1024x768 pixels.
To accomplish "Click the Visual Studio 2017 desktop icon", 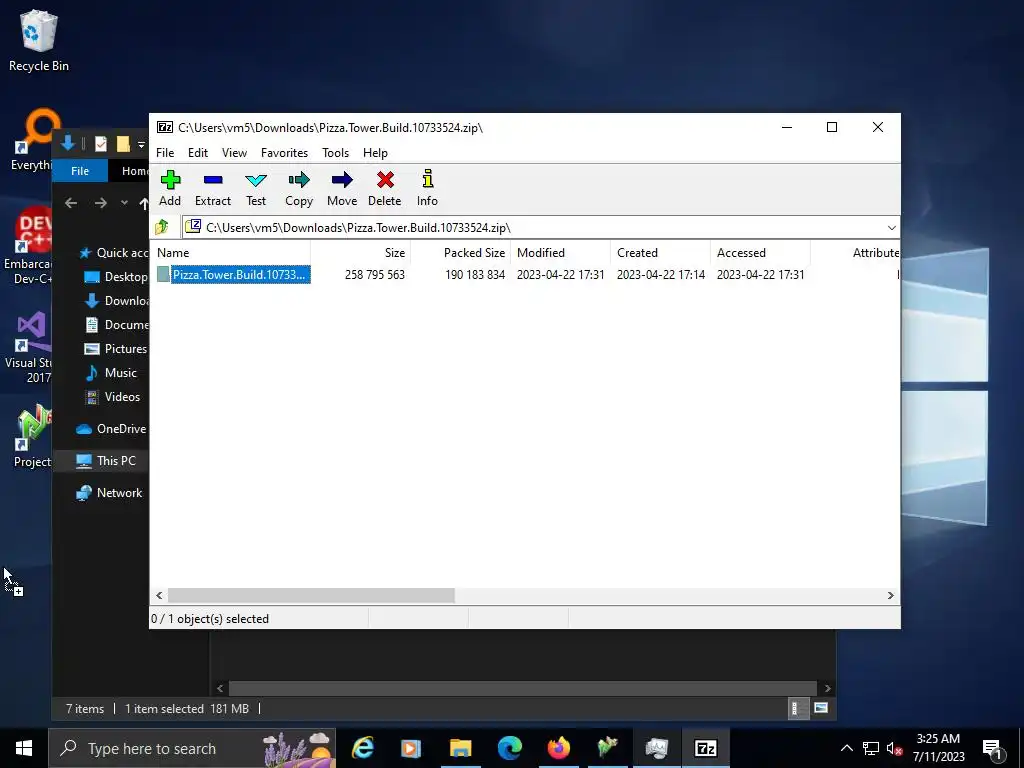I will (27, 347).
